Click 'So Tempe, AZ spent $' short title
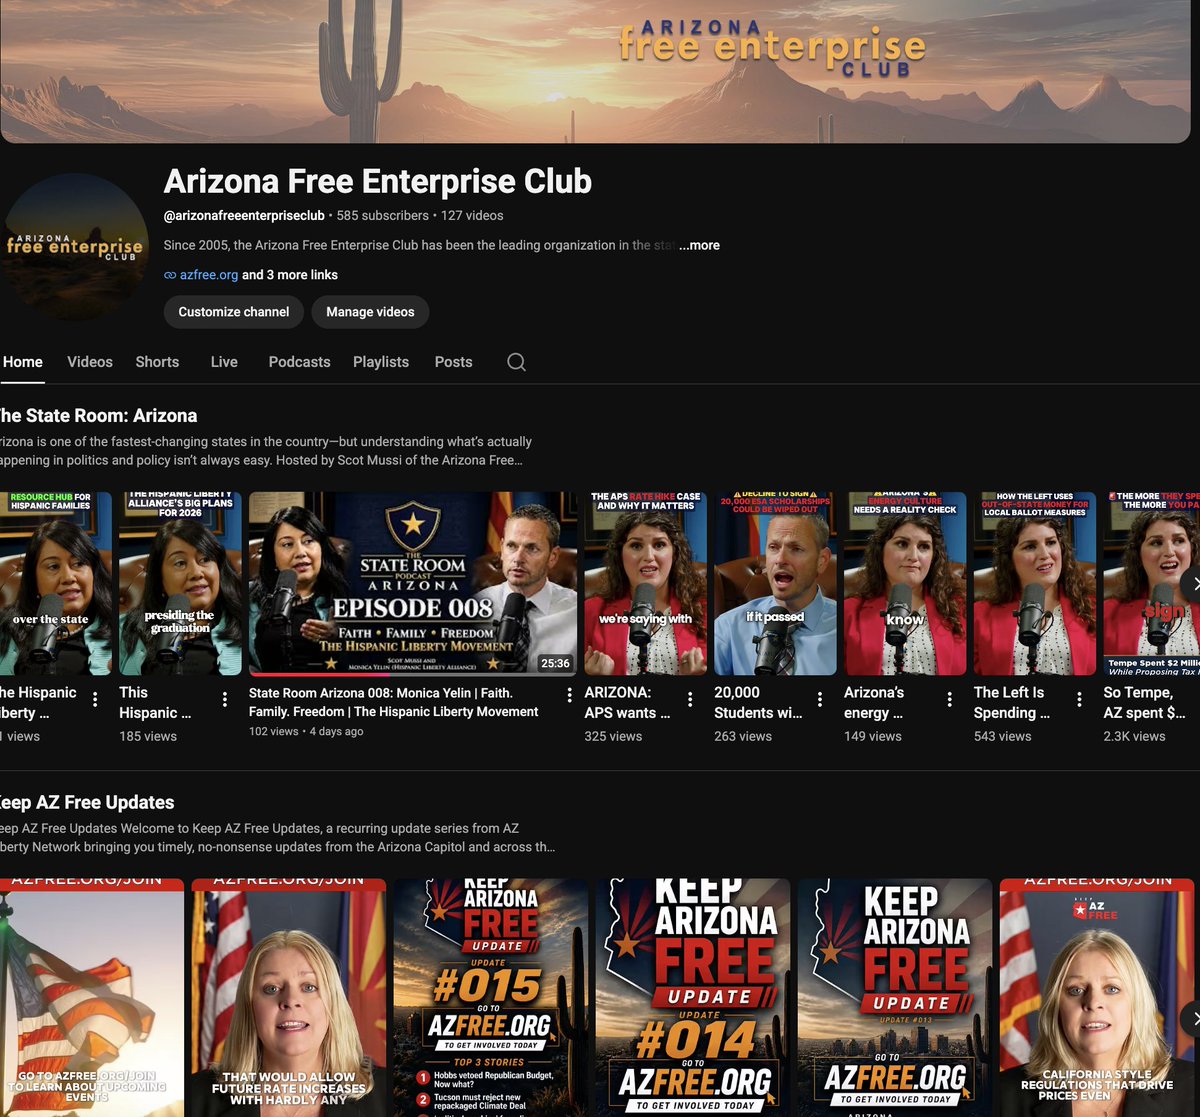 click(x=1145, y=702)
